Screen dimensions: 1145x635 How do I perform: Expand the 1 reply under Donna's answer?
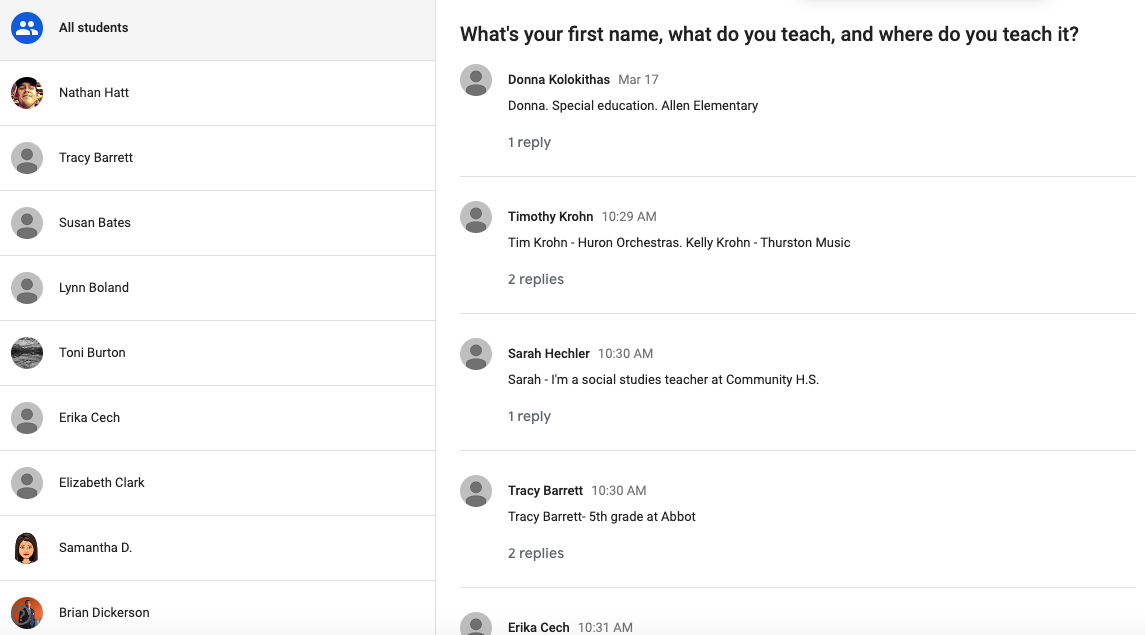(529, 142)
